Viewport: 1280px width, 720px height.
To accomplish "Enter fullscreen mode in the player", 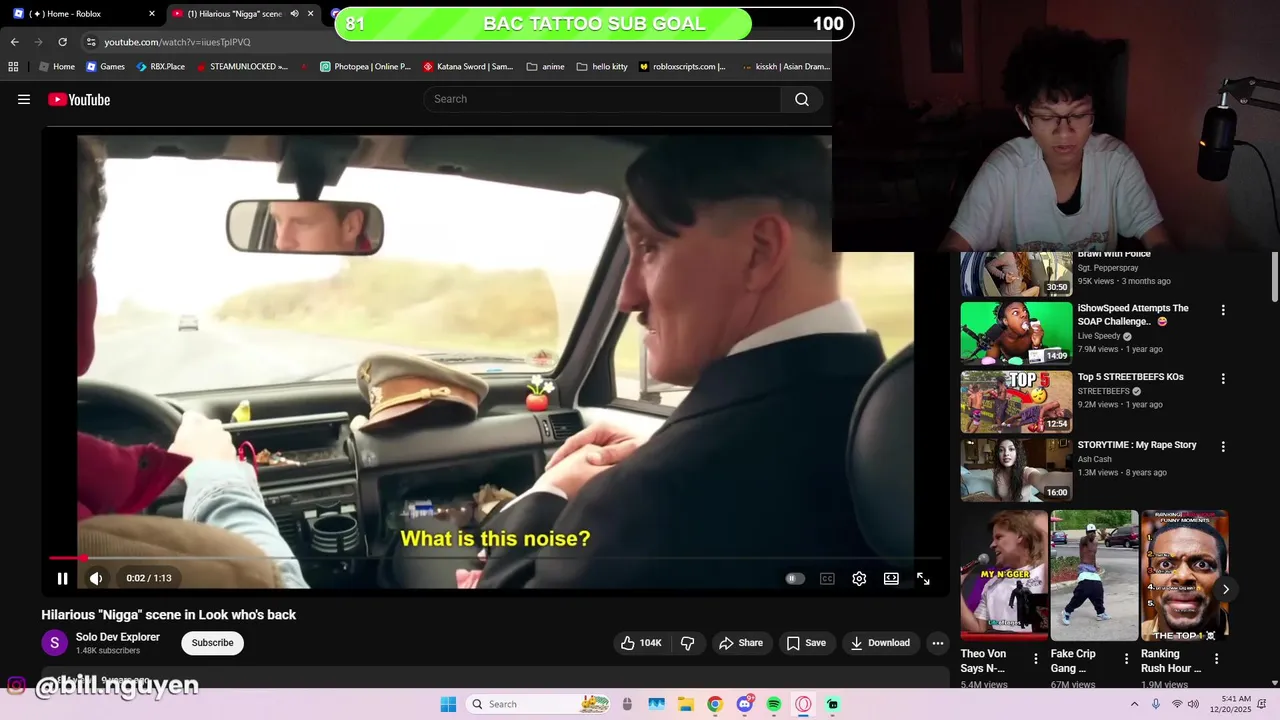I will click(x=923, y=578).
